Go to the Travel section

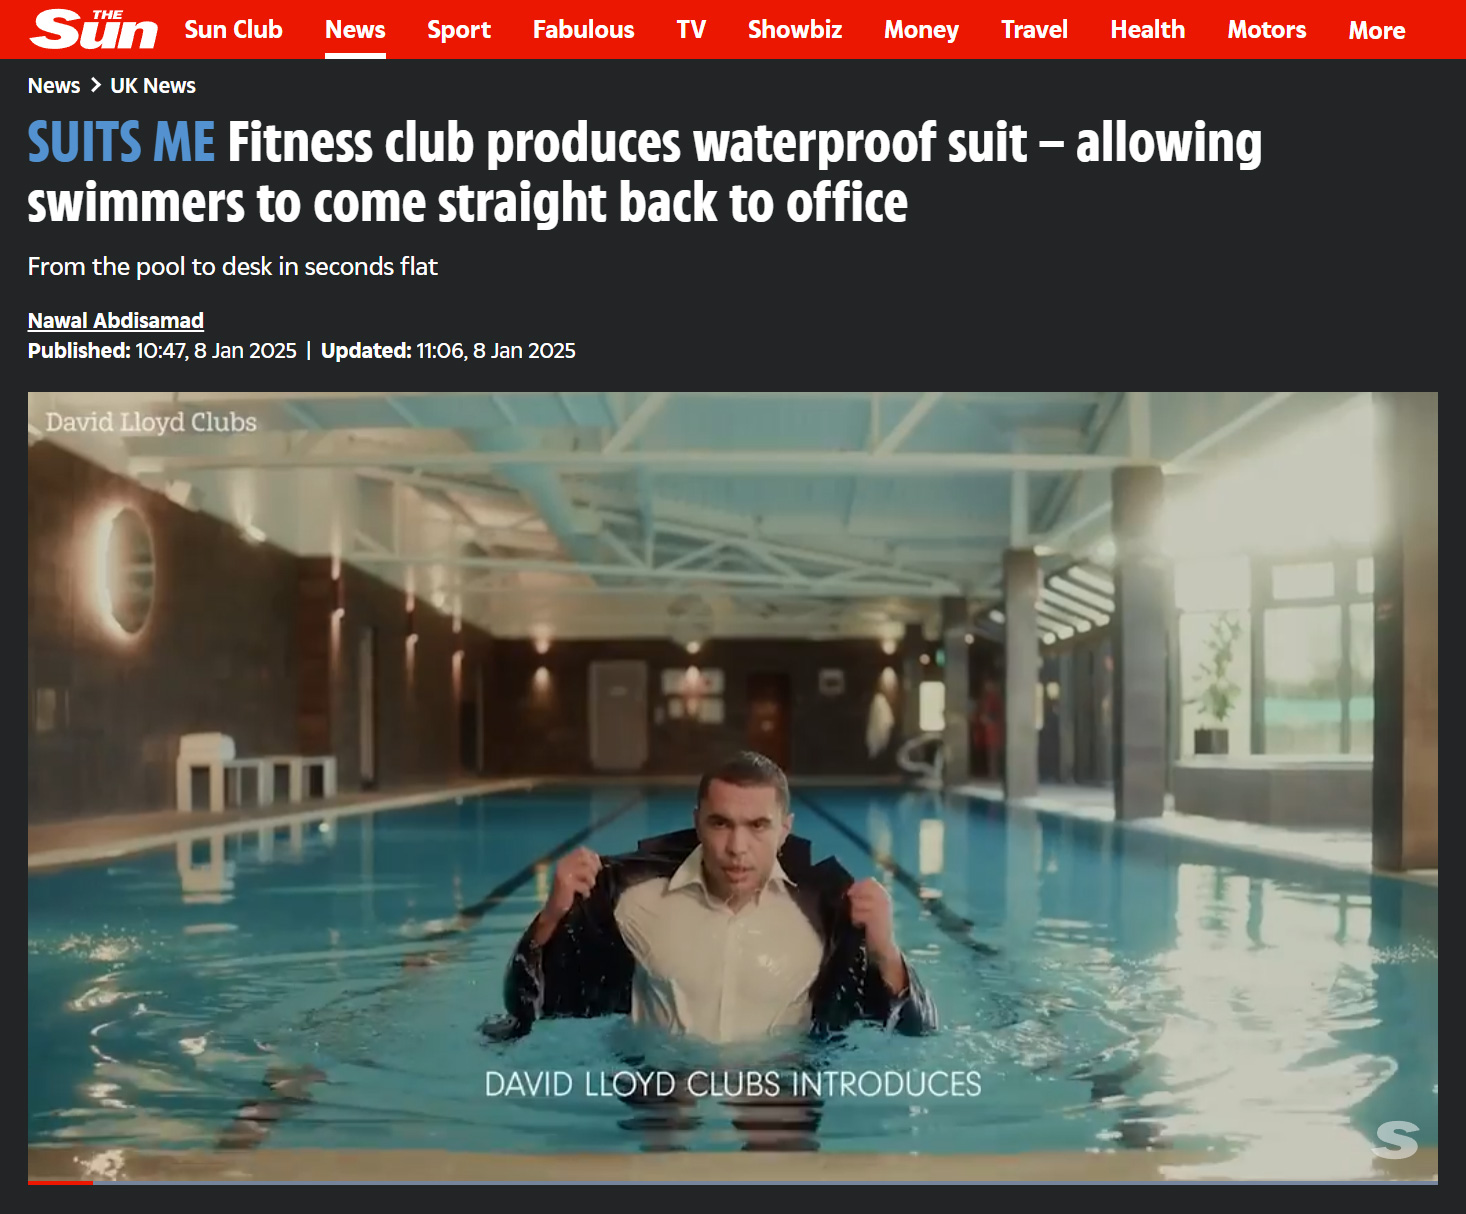point(1034,30)
